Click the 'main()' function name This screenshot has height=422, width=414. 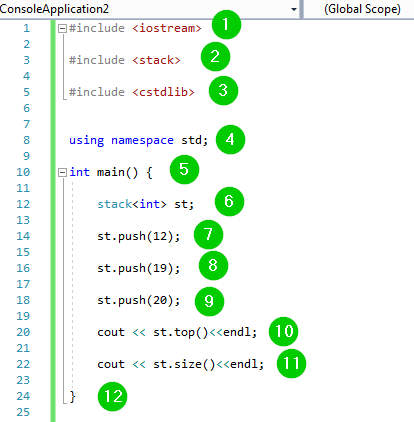[117, 172]
